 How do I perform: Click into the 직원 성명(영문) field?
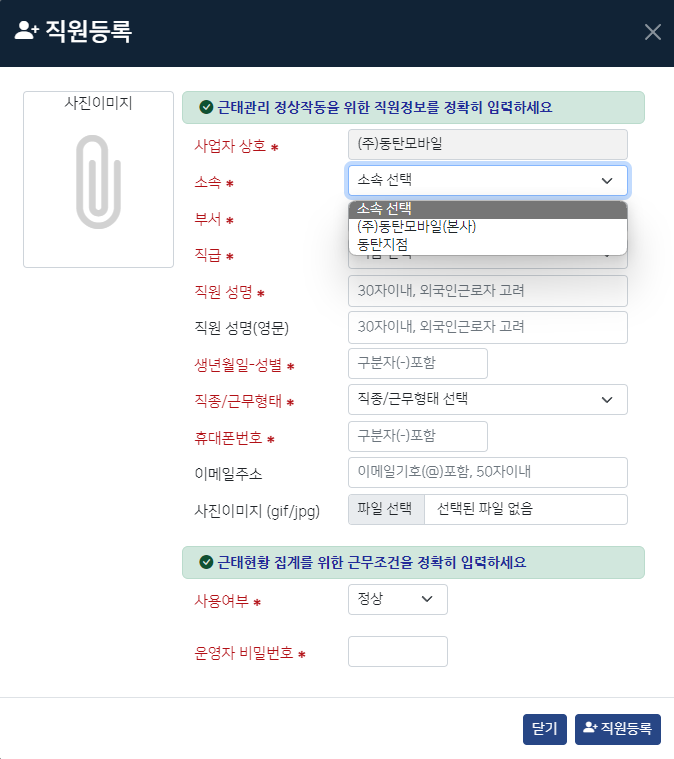pyautogui.click(x=488, y=327)
